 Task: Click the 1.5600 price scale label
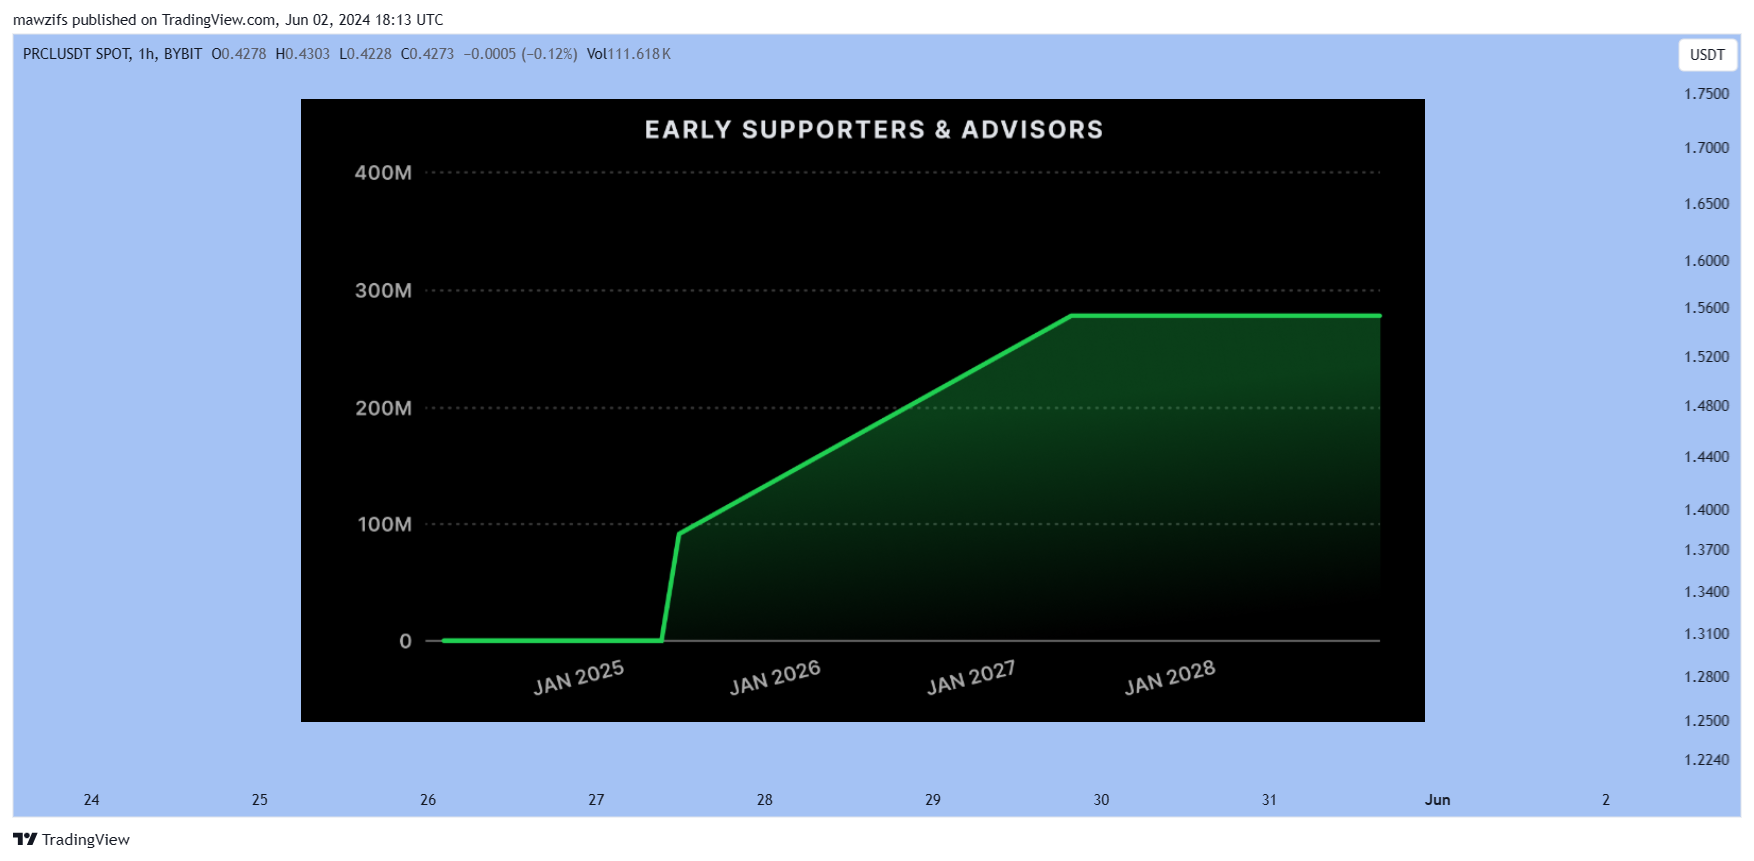(1707, 308)
